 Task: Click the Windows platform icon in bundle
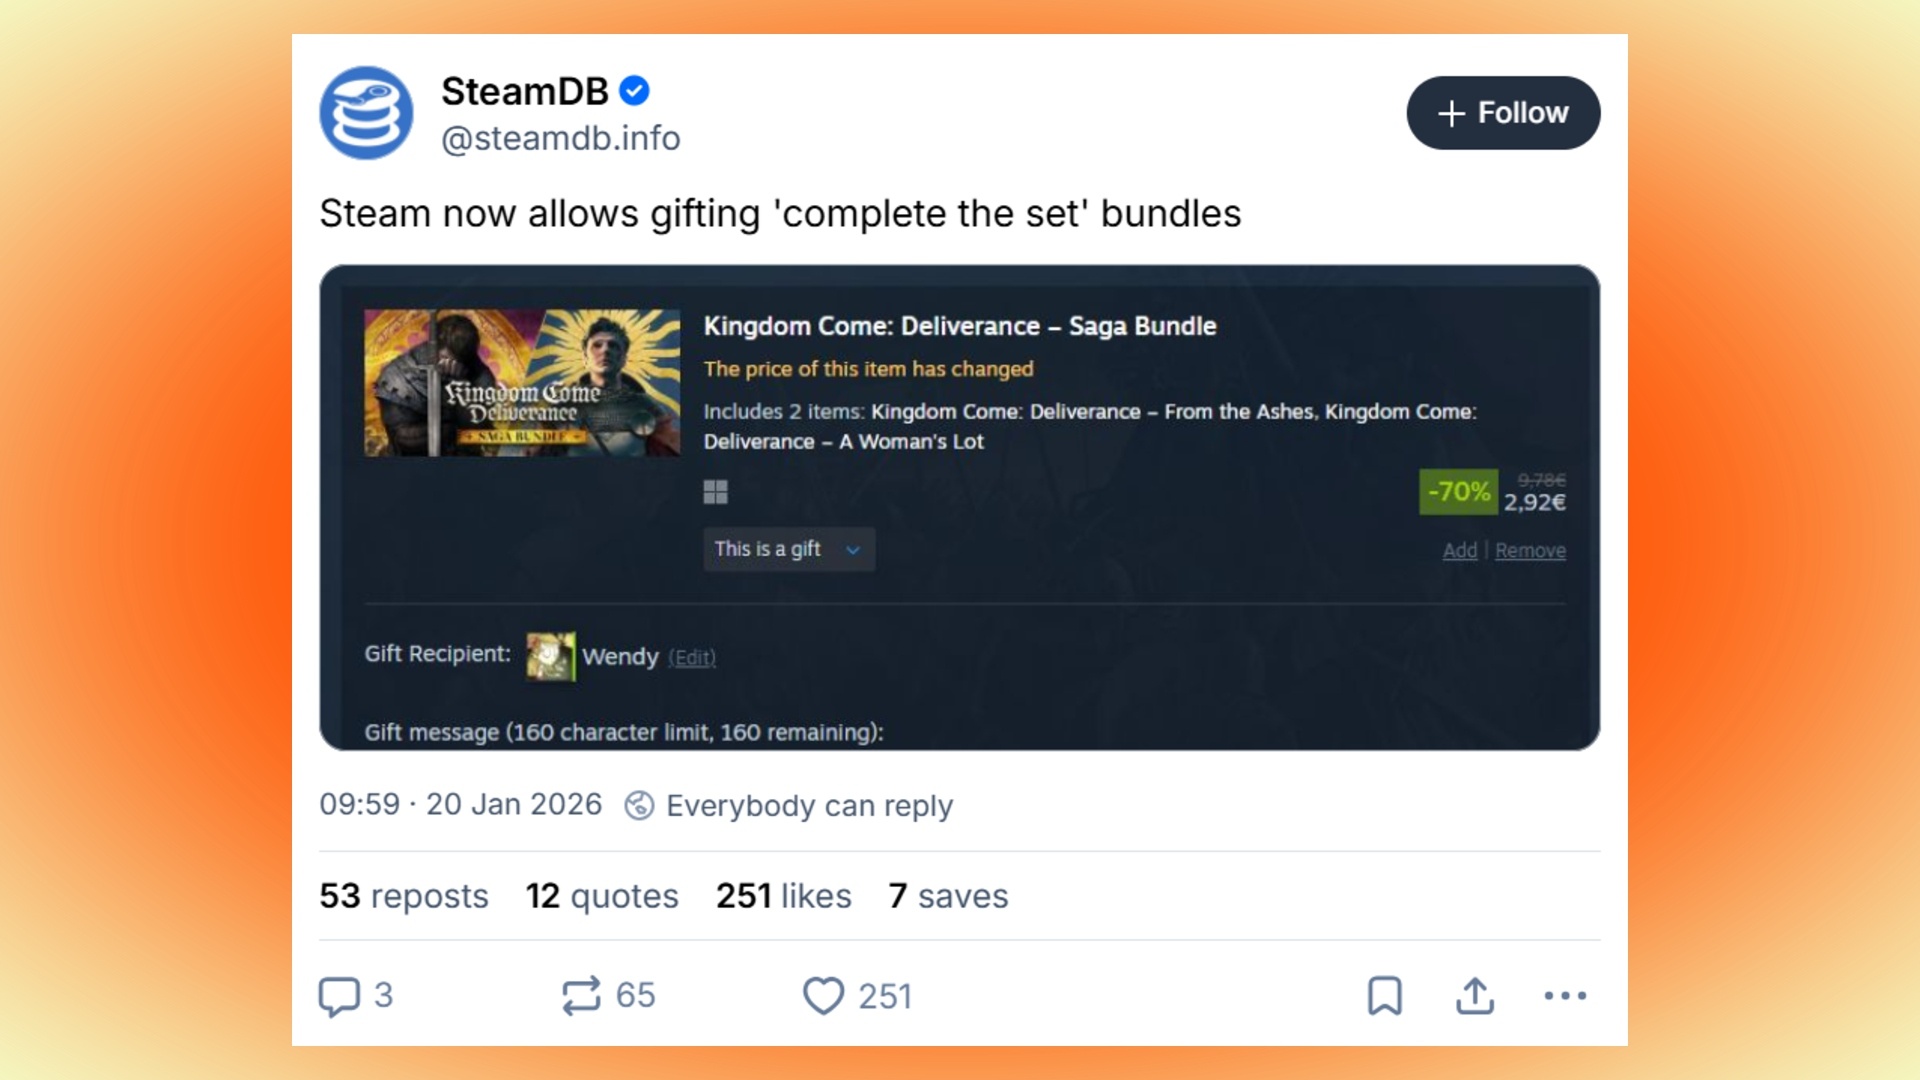(x=716, y=492)
